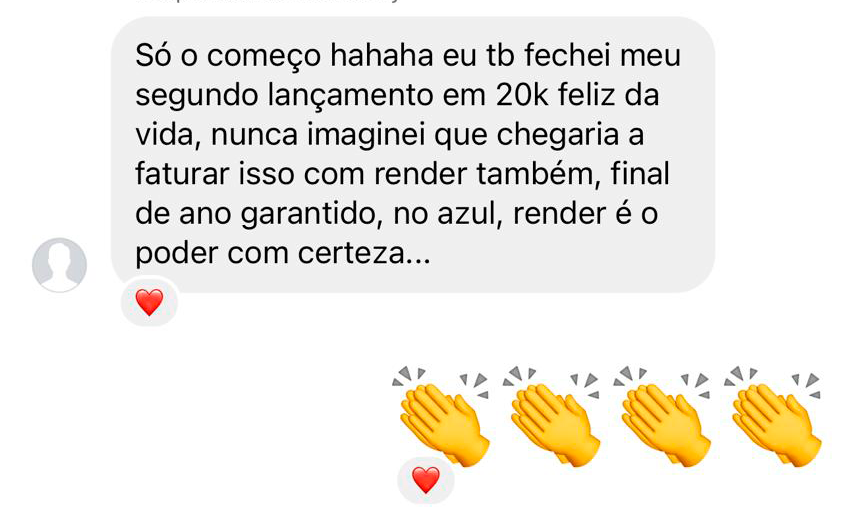
Task: Click the word "lançamento" in the message
Action: (x=351, y=97)
